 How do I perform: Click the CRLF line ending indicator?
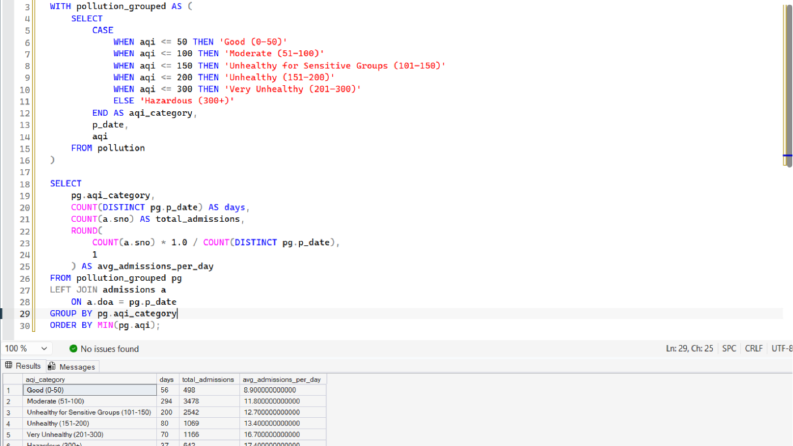point(754,349)
